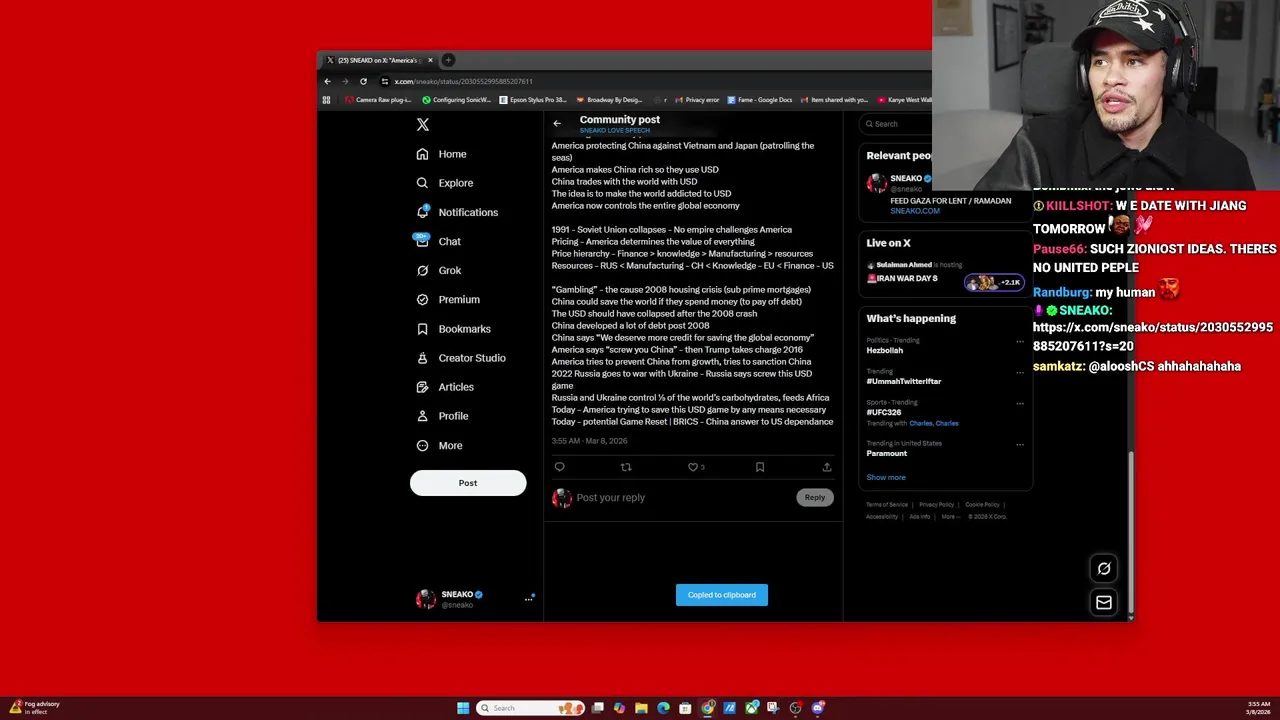The height and width of the screenshot is (720, 1280).
Task: Click the Creator Studio icon
Action: tap(422, 357)
